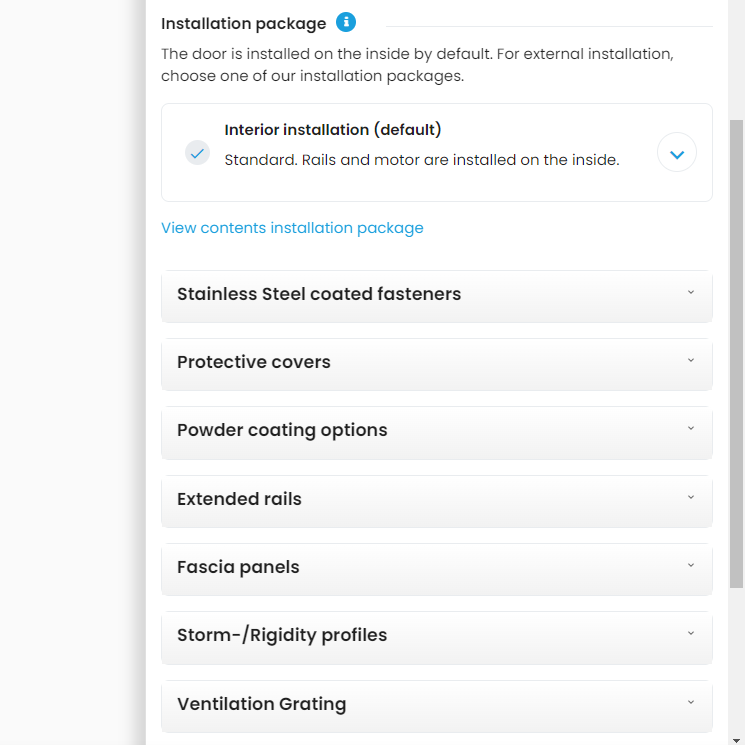Expand the Protective covers section

(x=254, y=363)
